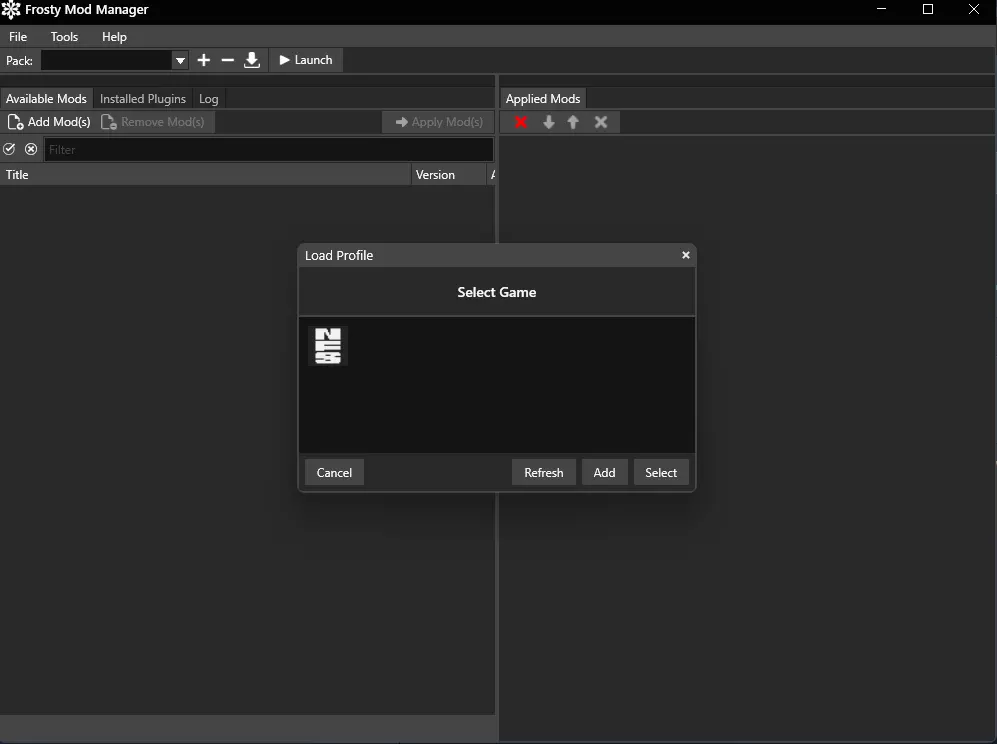Click the Remove Mod(s) button
Screen dimensions: 997x744
pyautogui.click(x=153, y=122)
